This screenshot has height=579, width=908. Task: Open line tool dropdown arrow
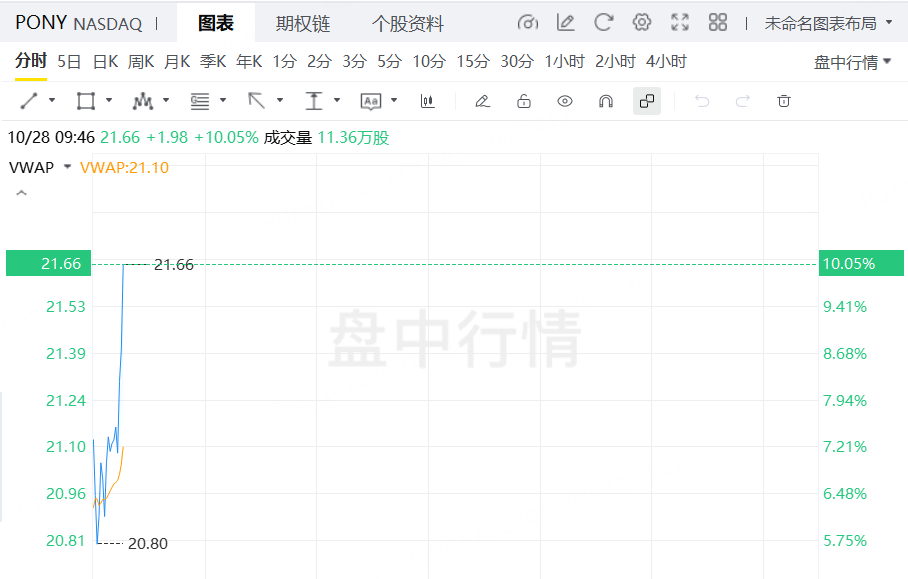click(x=52, y=101)
